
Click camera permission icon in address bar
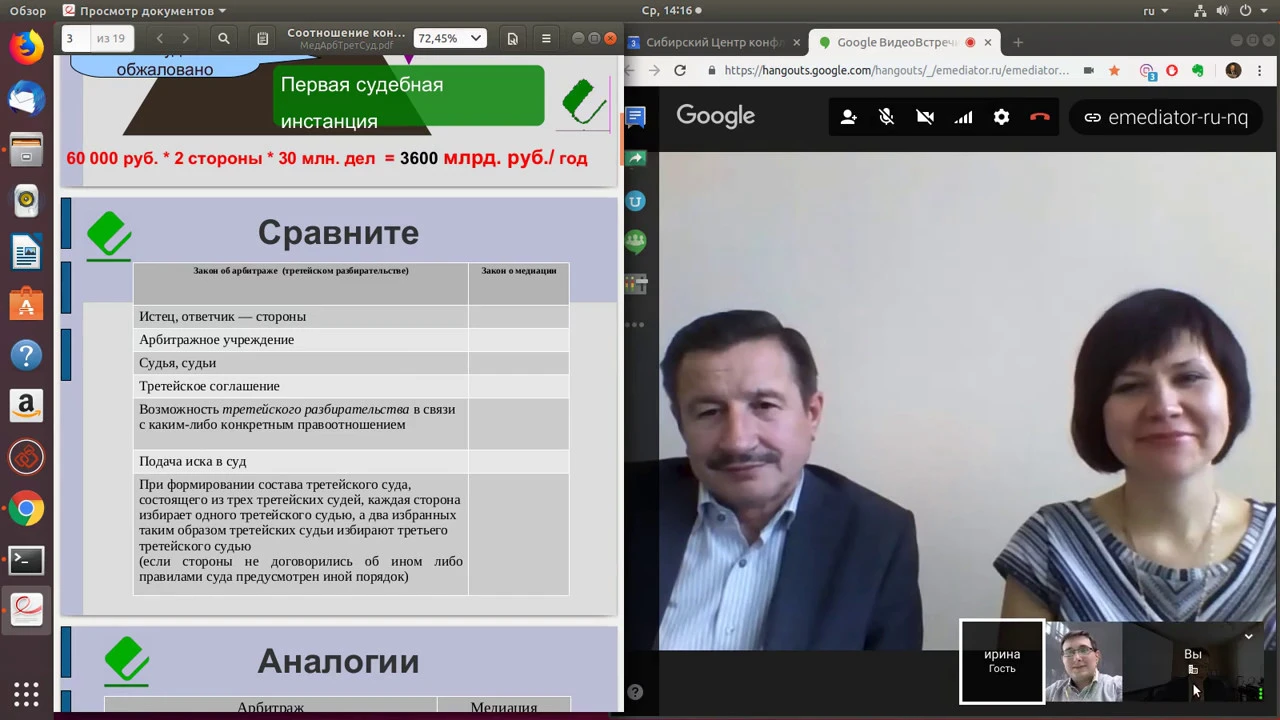coord(1088,70)
